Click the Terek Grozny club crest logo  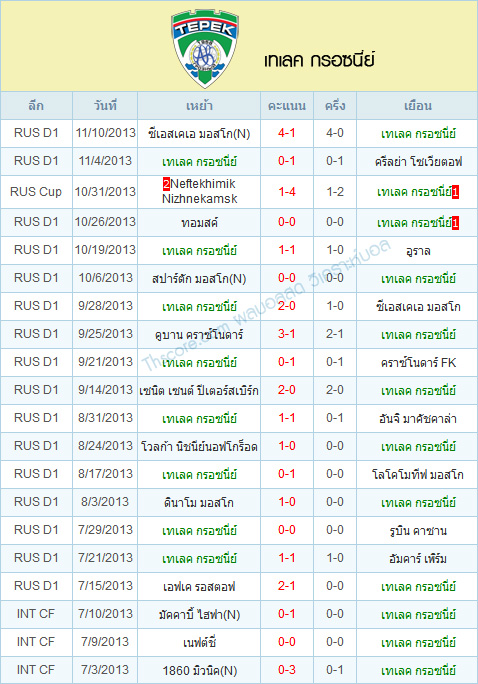(205, 48)
